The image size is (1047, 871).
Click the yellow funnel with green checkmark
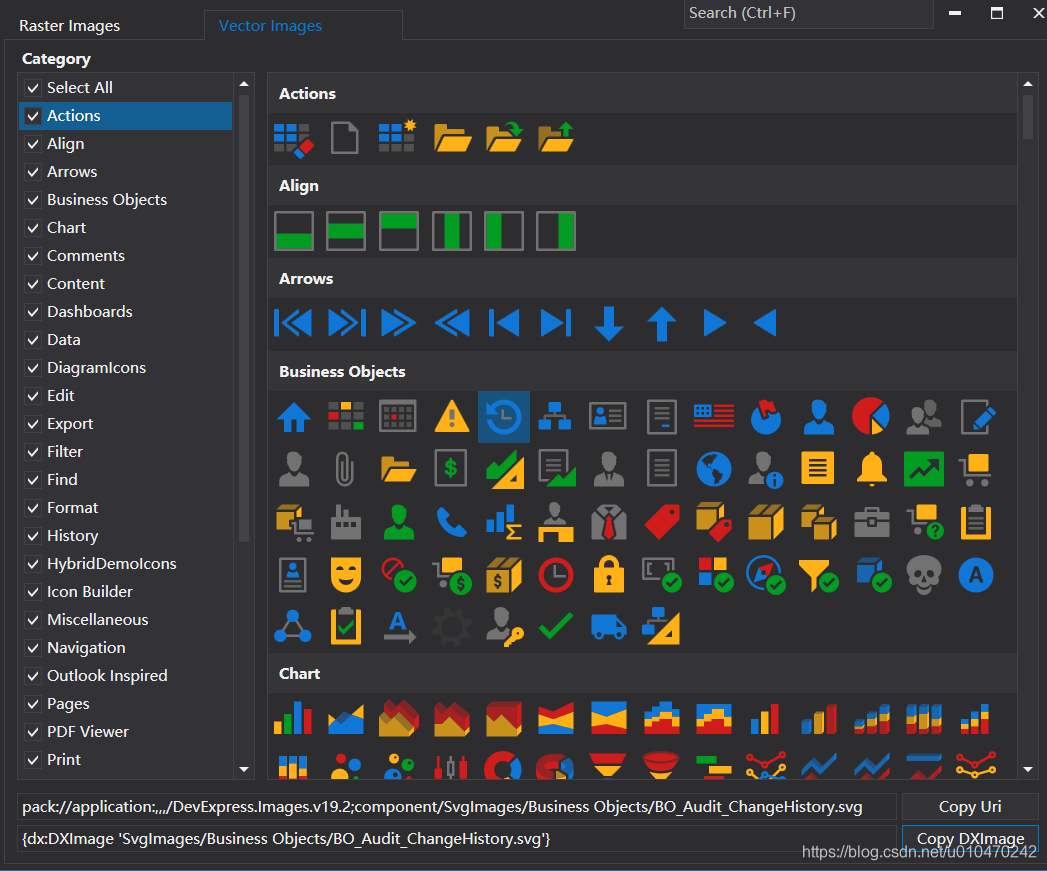(819, 574)
